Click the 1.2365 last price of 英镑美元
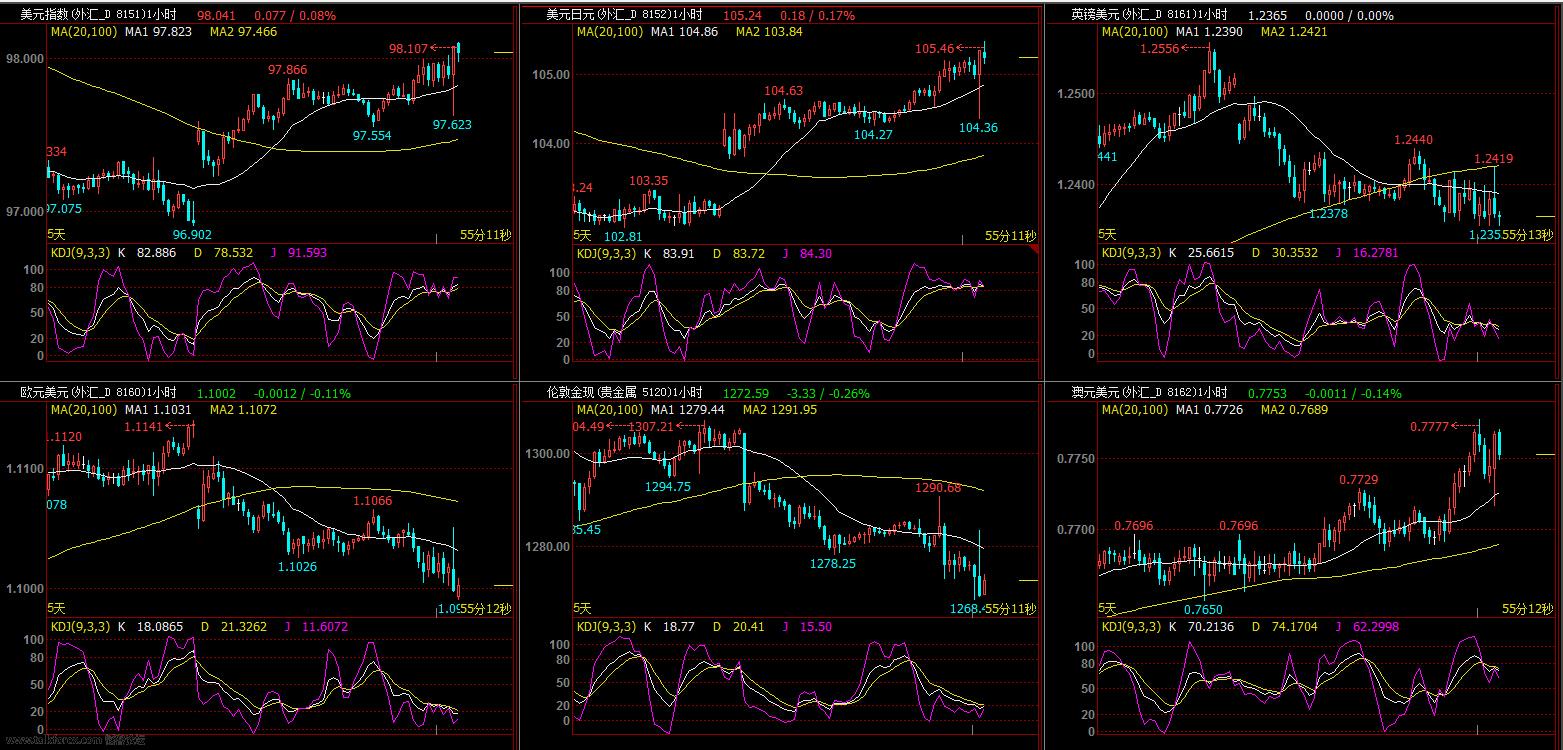This screenshot has width=1563, height=750. point(1268,16)
